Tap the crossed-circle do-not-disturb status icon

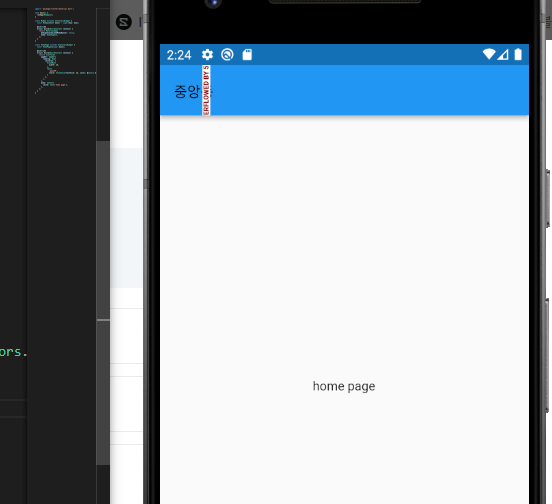click(227, 55)
